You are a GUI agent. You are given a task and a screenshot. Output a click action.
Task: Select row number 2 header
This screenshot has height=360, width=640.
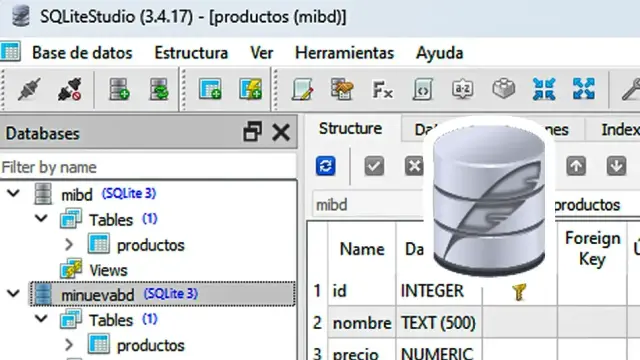[318, 323]
